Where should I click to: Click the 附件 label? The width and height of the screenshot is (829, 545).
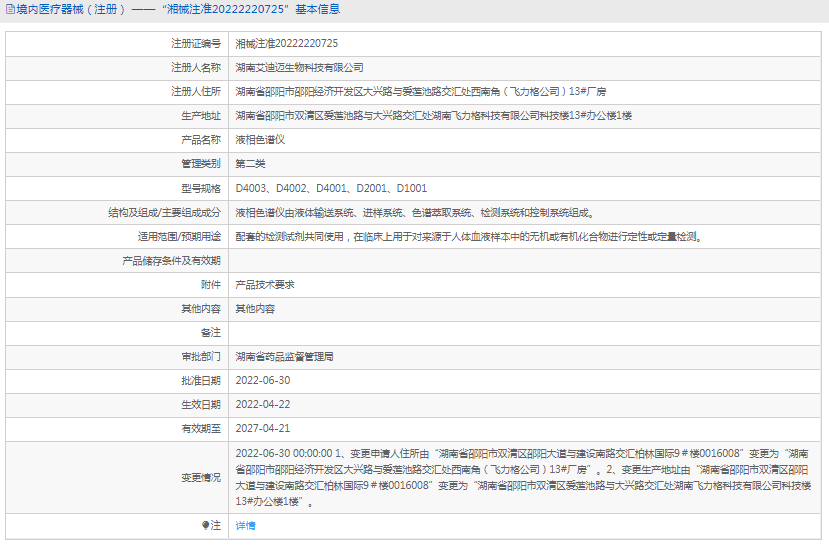pyautogui.click(x=211, y=285)
